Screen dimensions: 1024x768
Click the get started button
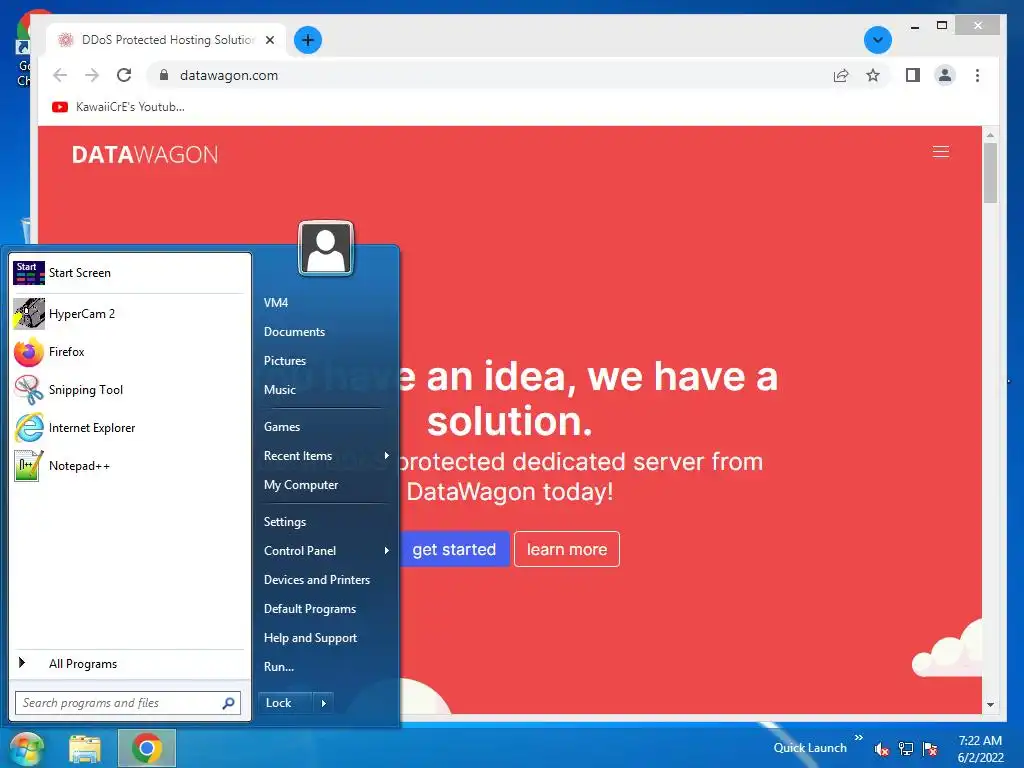coord(455,550)
